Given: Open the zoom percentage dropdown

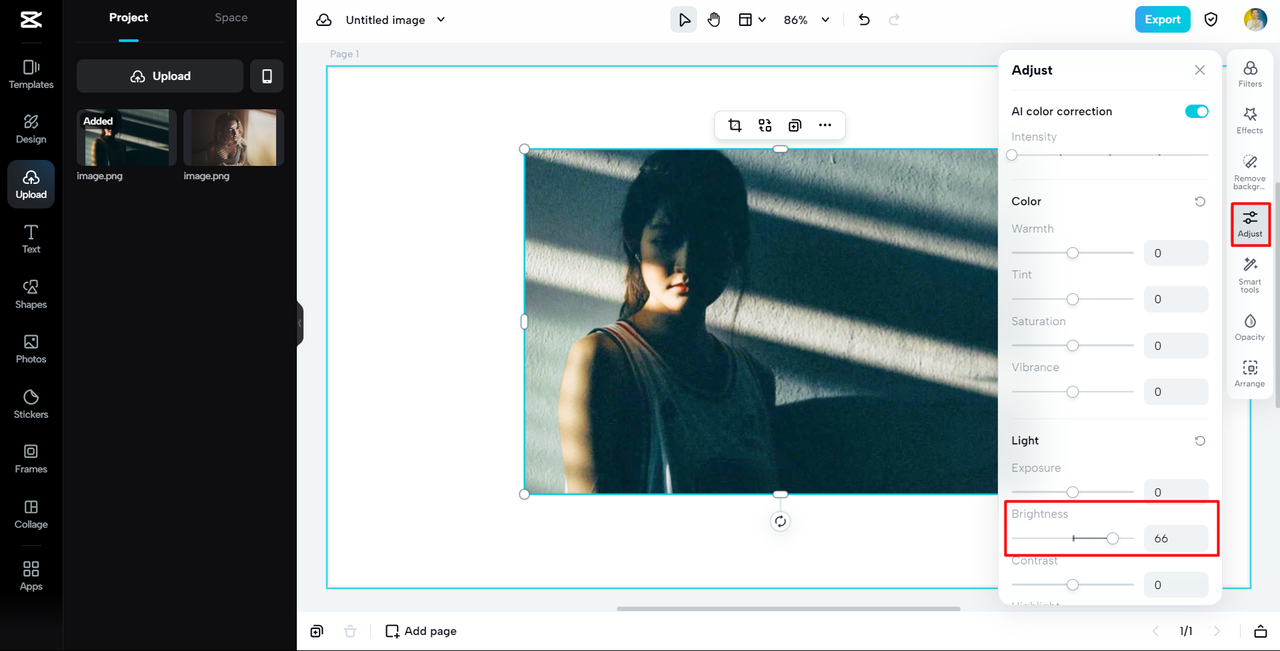Looking at the screenshot, I should (806, 19).
